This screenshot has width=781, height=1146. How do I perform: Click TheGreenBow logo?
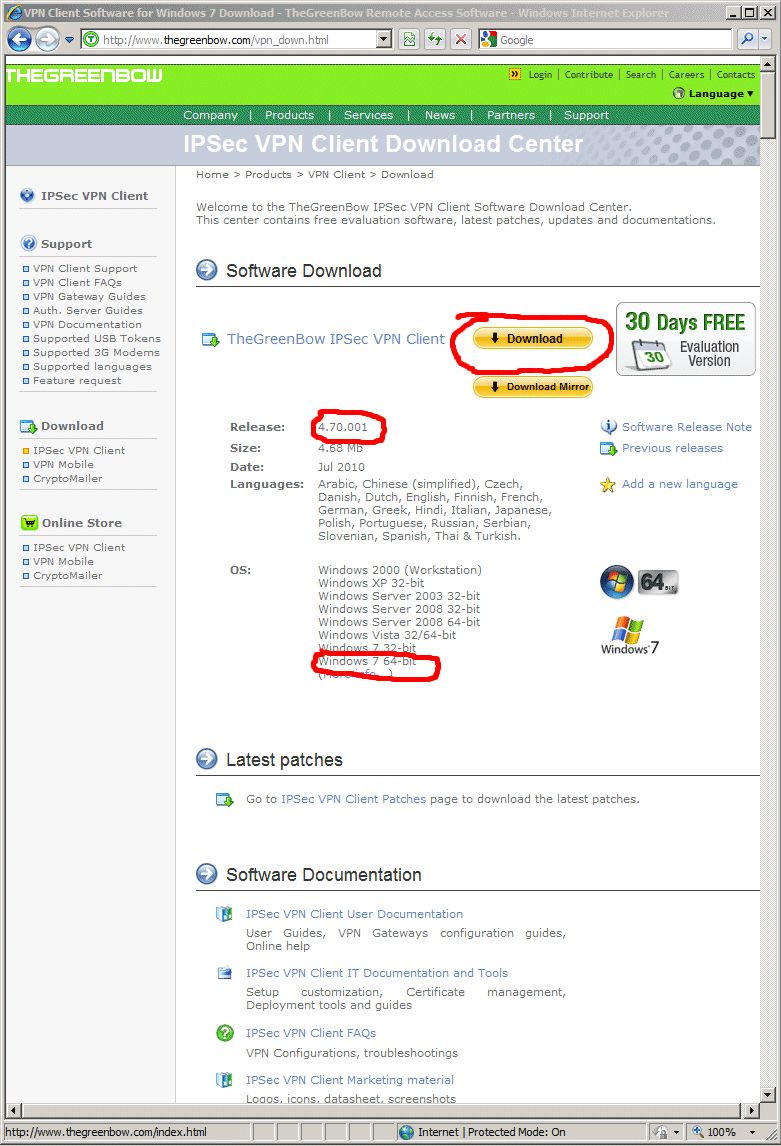point(85,75)
